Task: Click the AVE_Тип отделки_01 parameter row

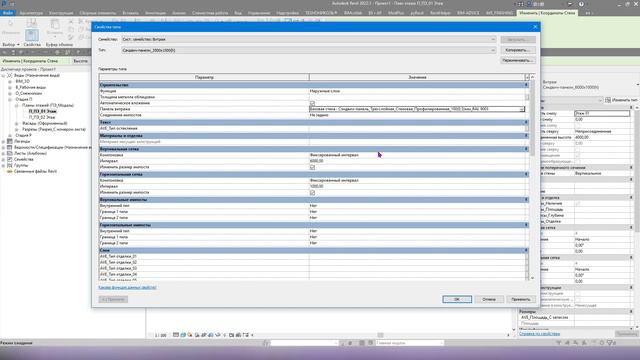Action: click(313, 256)
